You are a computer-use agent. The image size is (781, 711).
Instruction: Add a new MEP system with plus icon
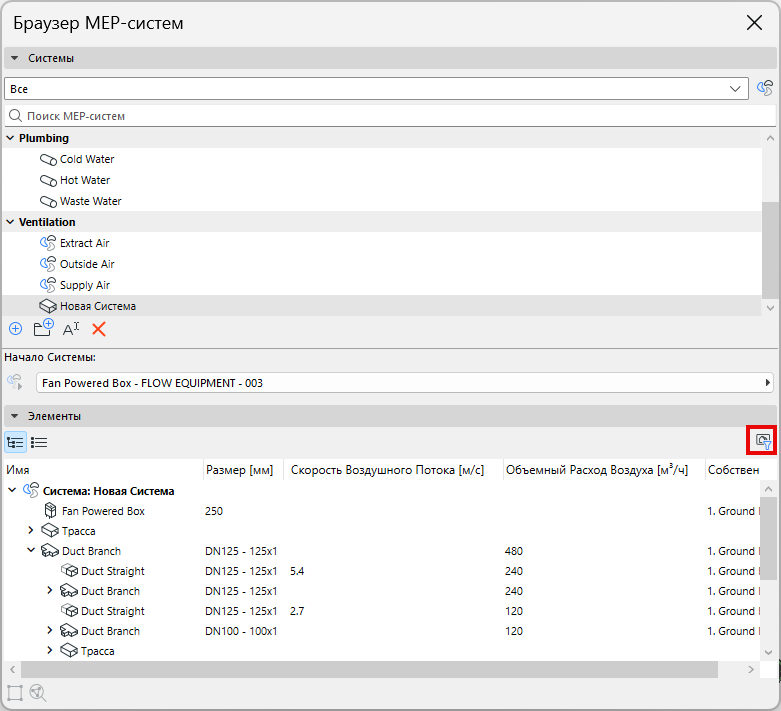(x=15, y=329)
